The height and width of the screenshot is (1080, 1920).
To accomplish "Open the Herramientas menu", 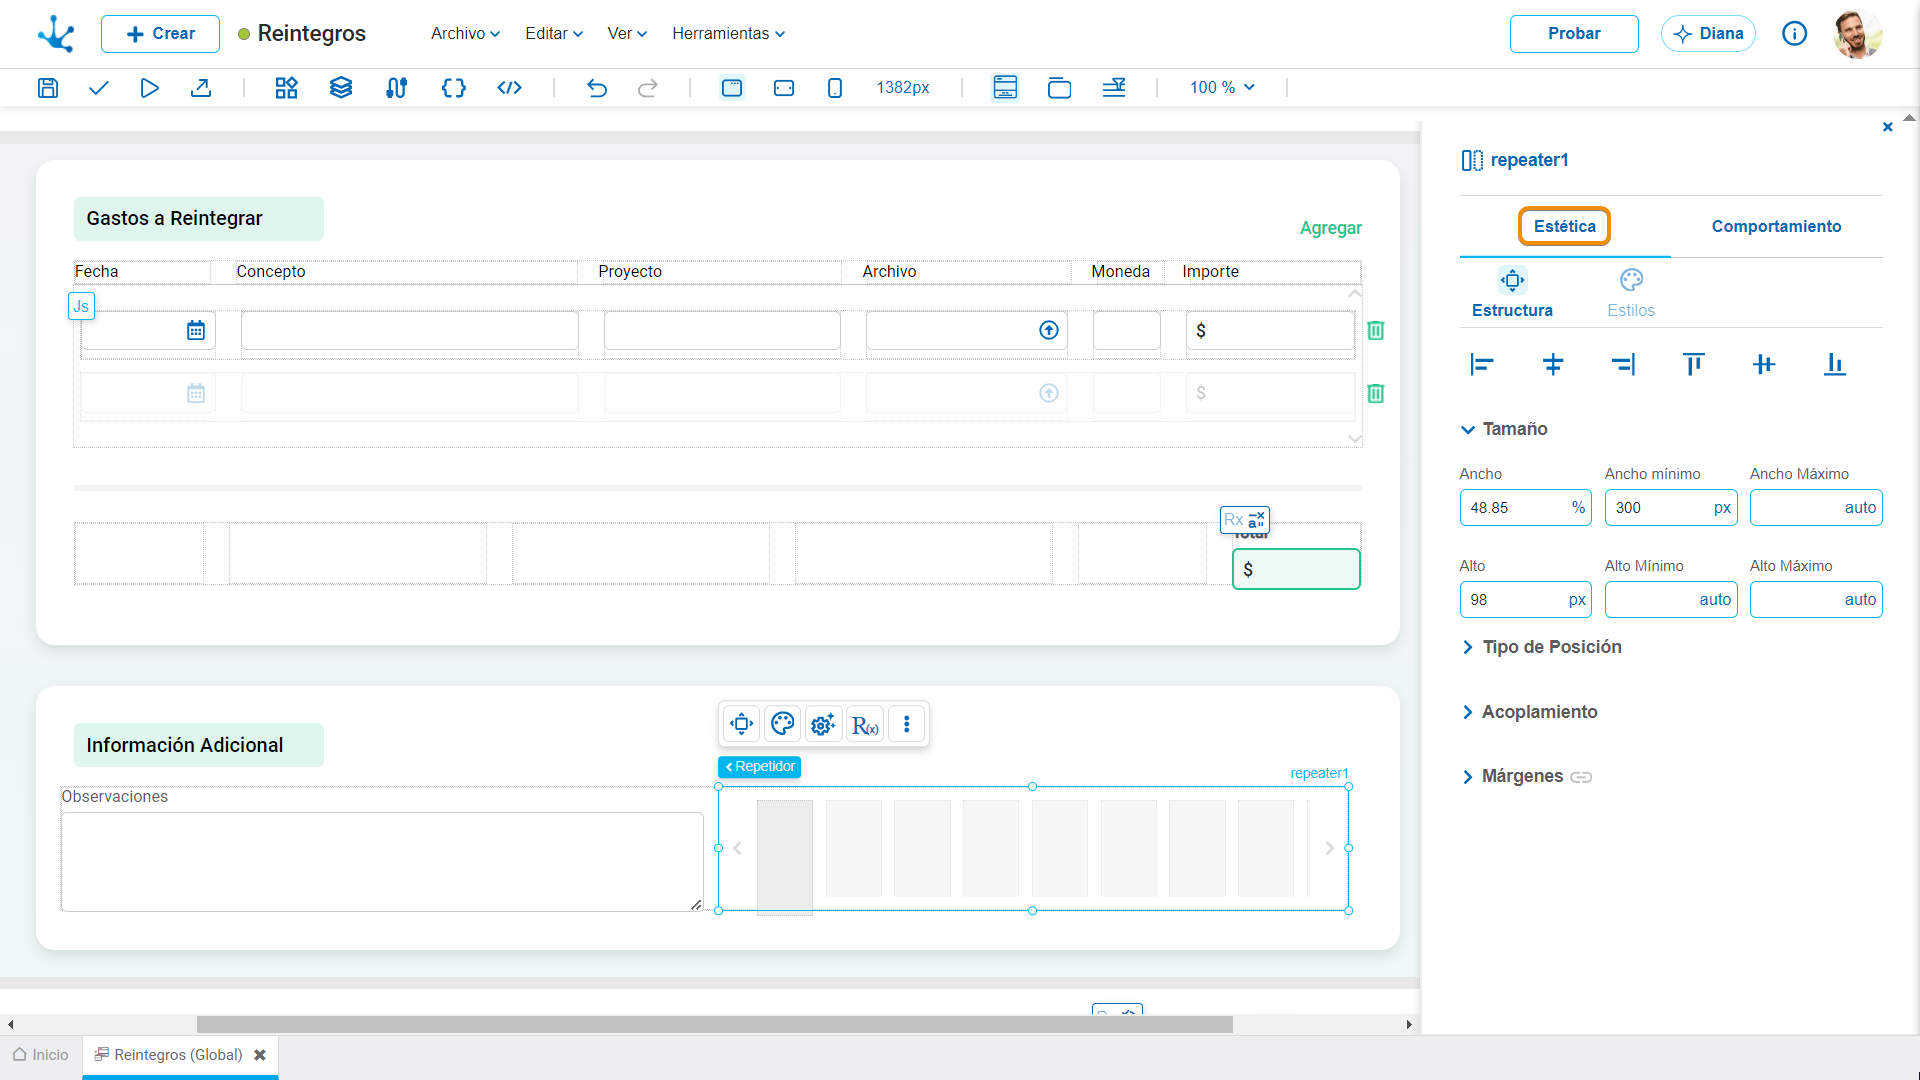I will (x=728, y=34).
